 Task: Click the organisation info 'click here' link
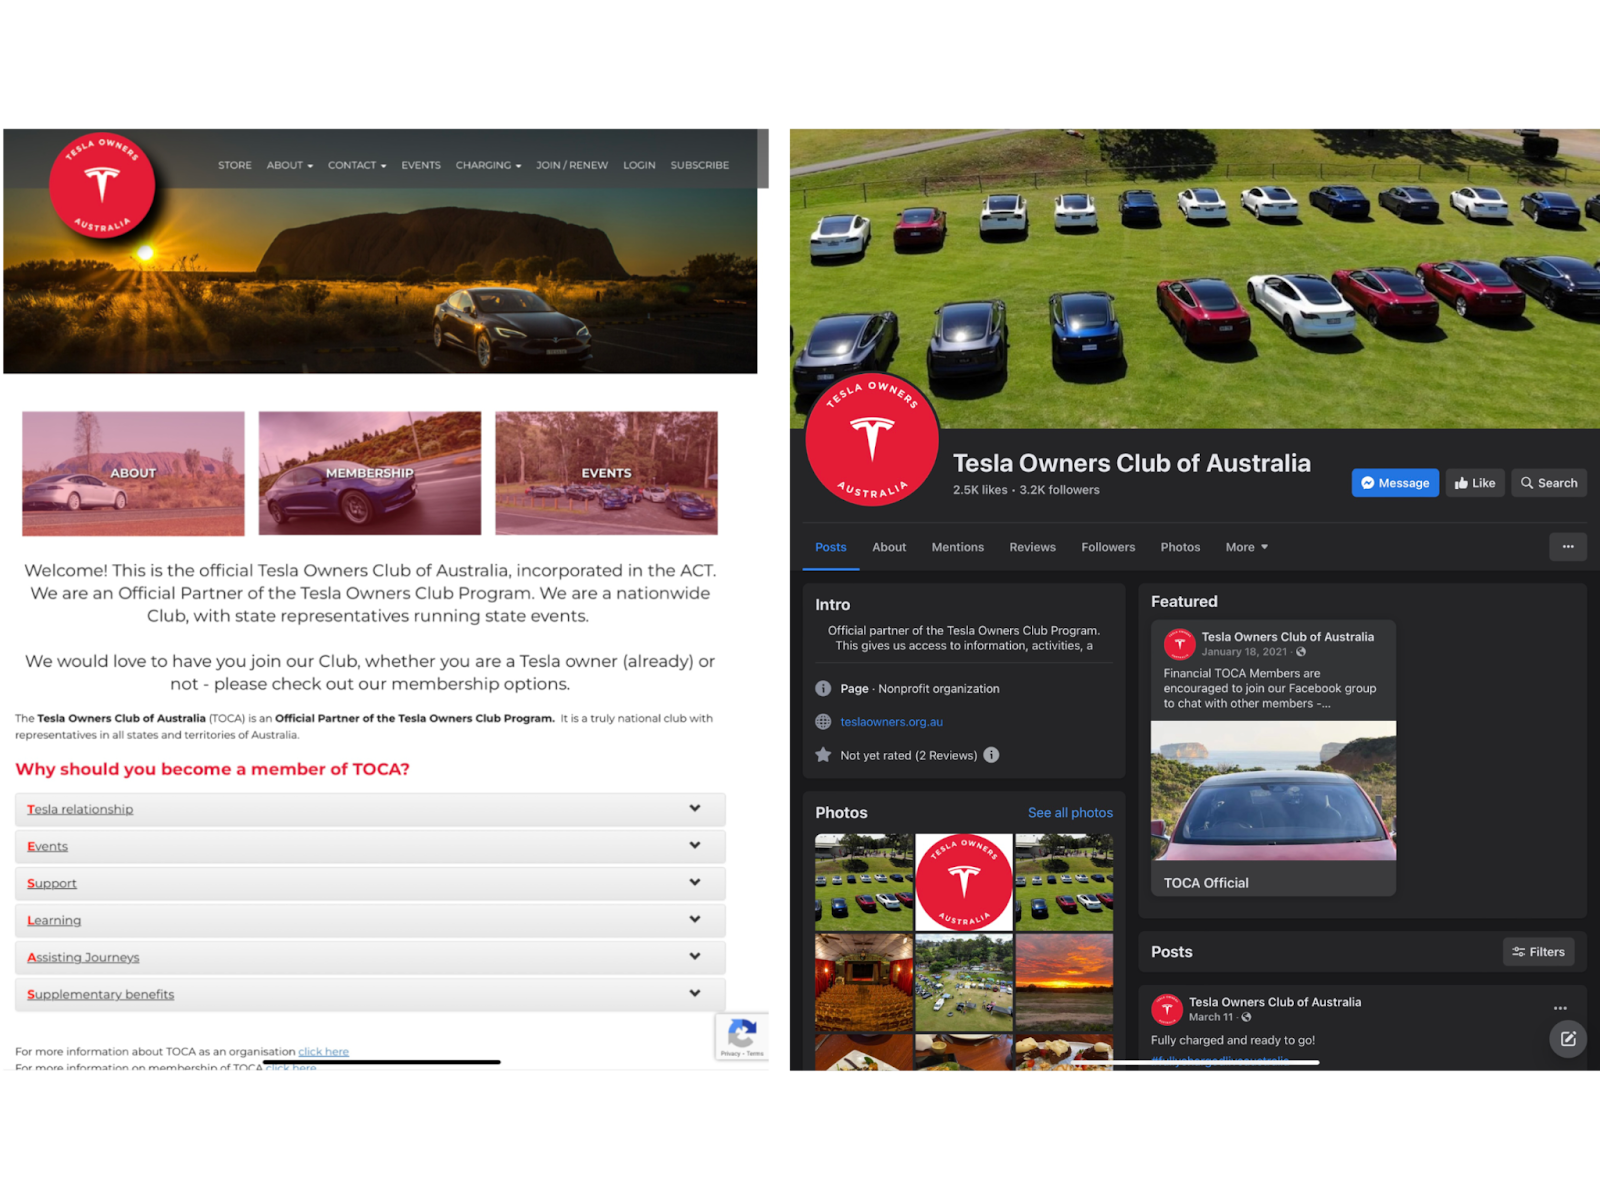pyautogui.click(x=323, y=1052)
